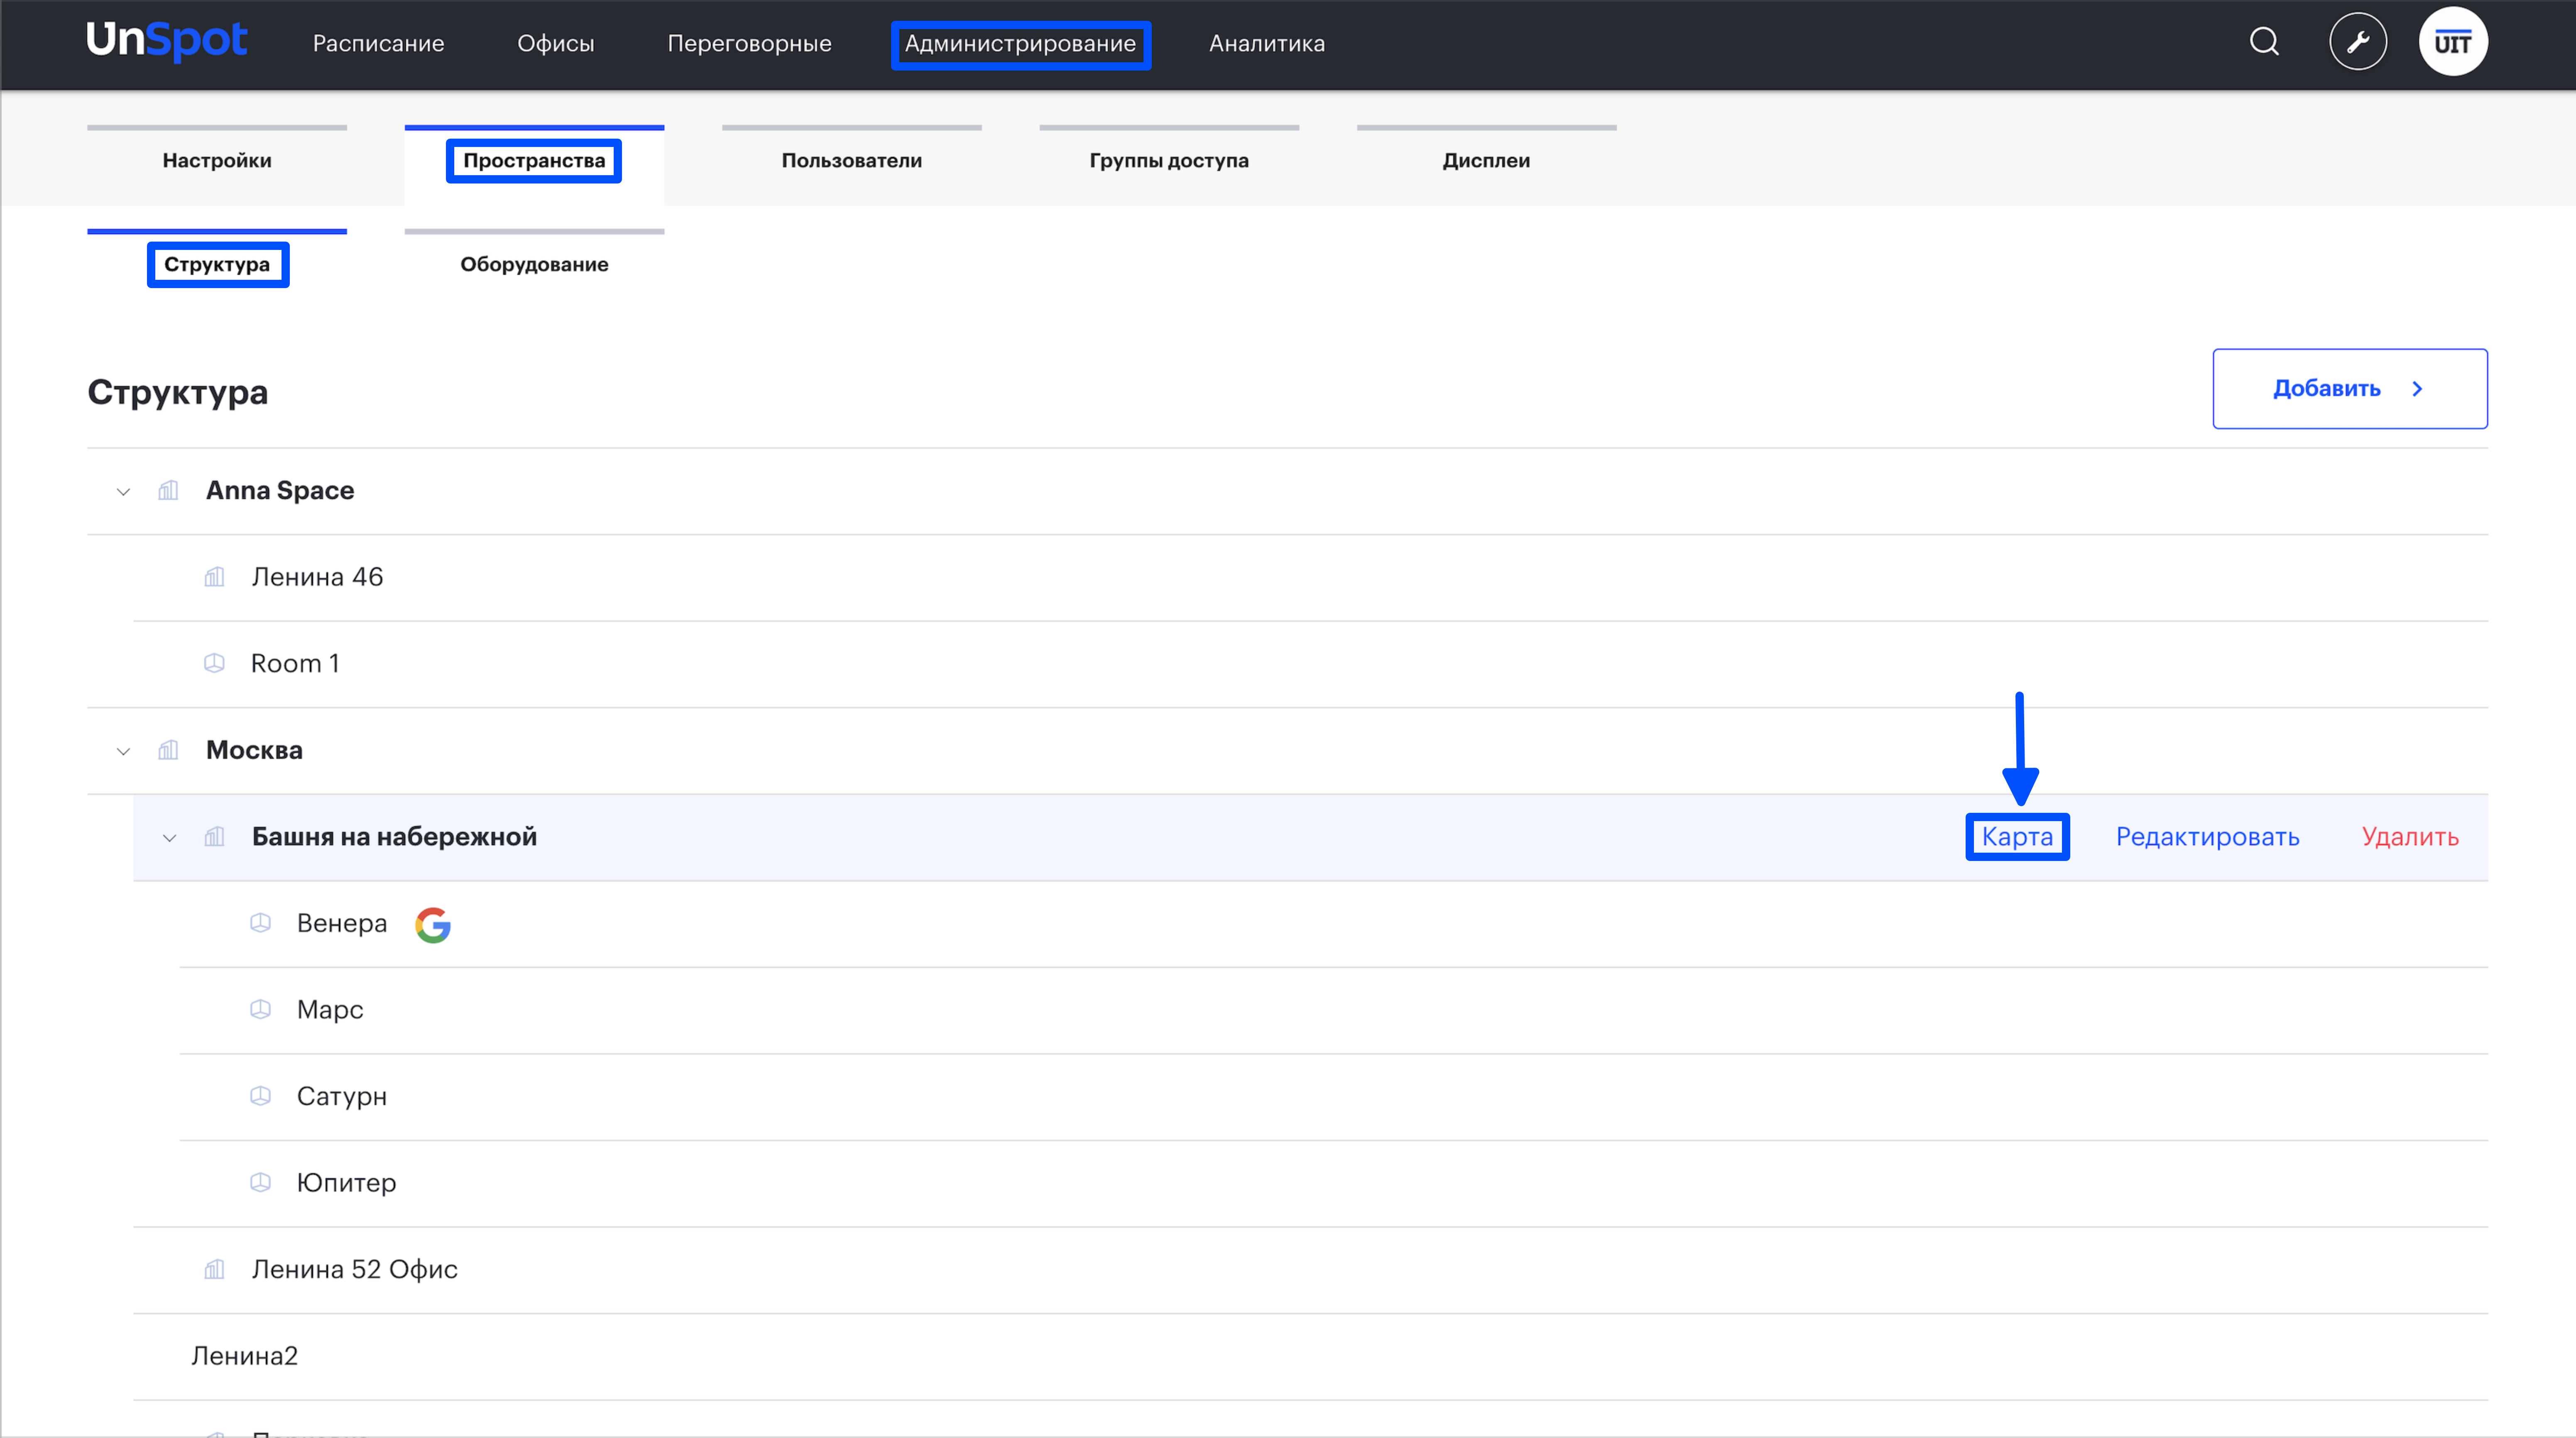The image size is (2576, 1438).
Task: Click the room icon beside Сатурн
Action: [260, 1096]
